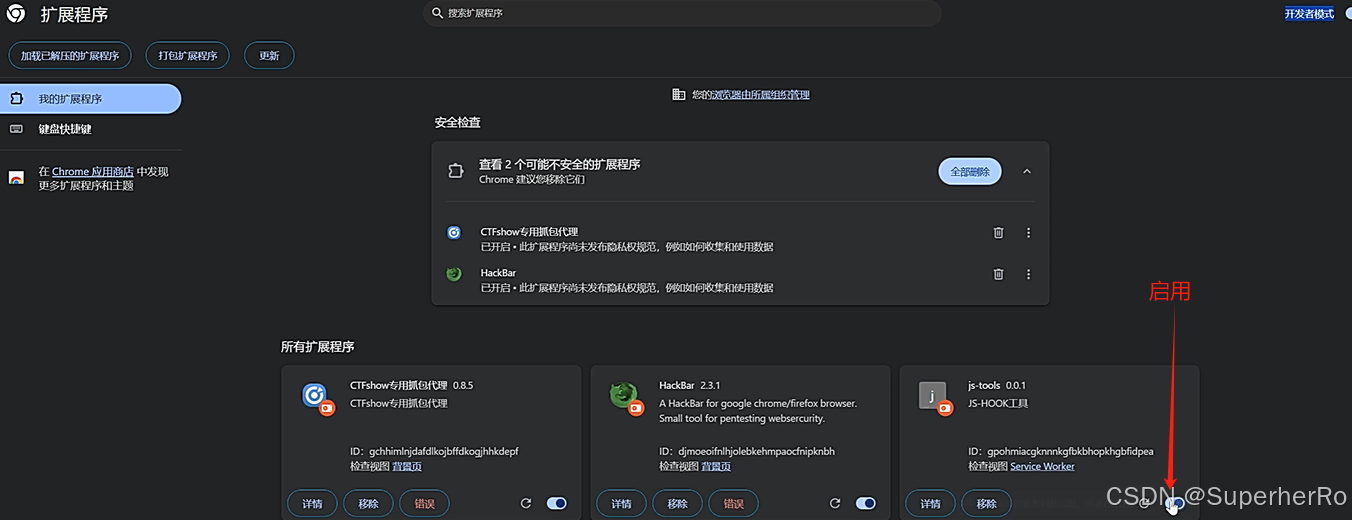Open details for CTFshow extension
This screenshot has height=520, width=1352.
click(x=312, y=504)
